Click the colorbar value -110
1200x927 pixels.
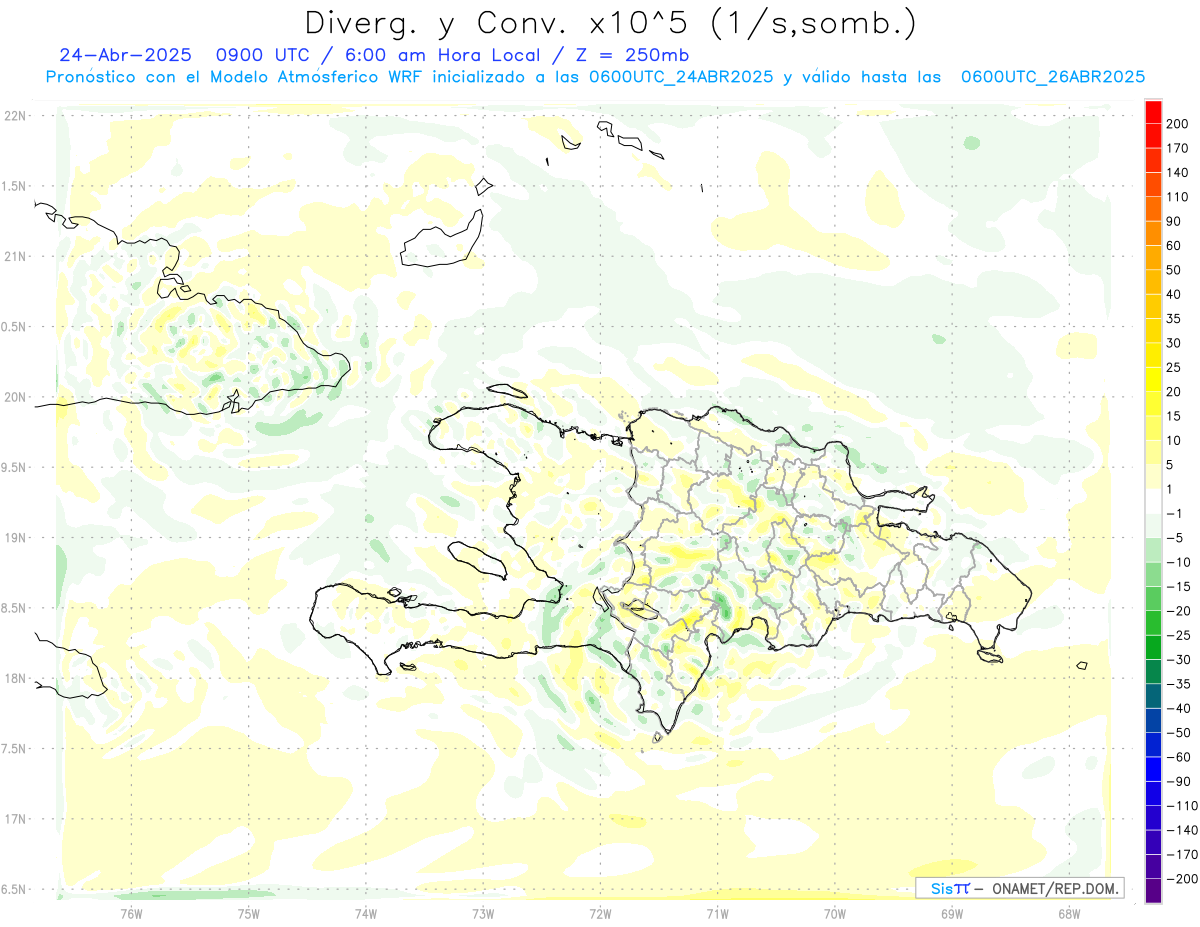[1181, 806]
